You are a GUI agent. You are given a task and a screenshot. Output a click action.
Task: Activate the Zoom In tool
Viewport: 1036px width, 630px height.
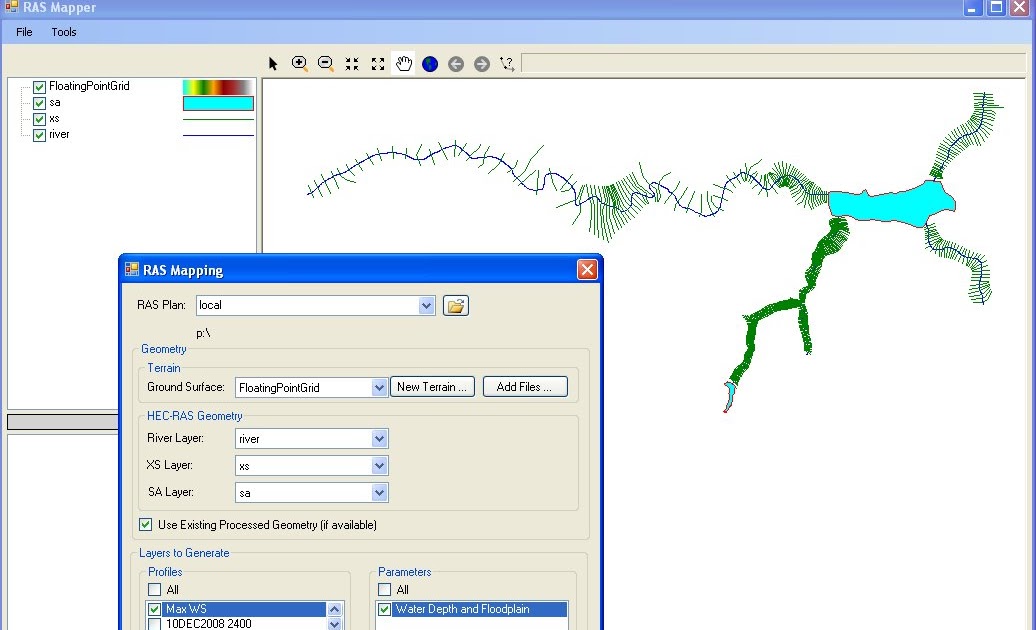pos(299,63)
